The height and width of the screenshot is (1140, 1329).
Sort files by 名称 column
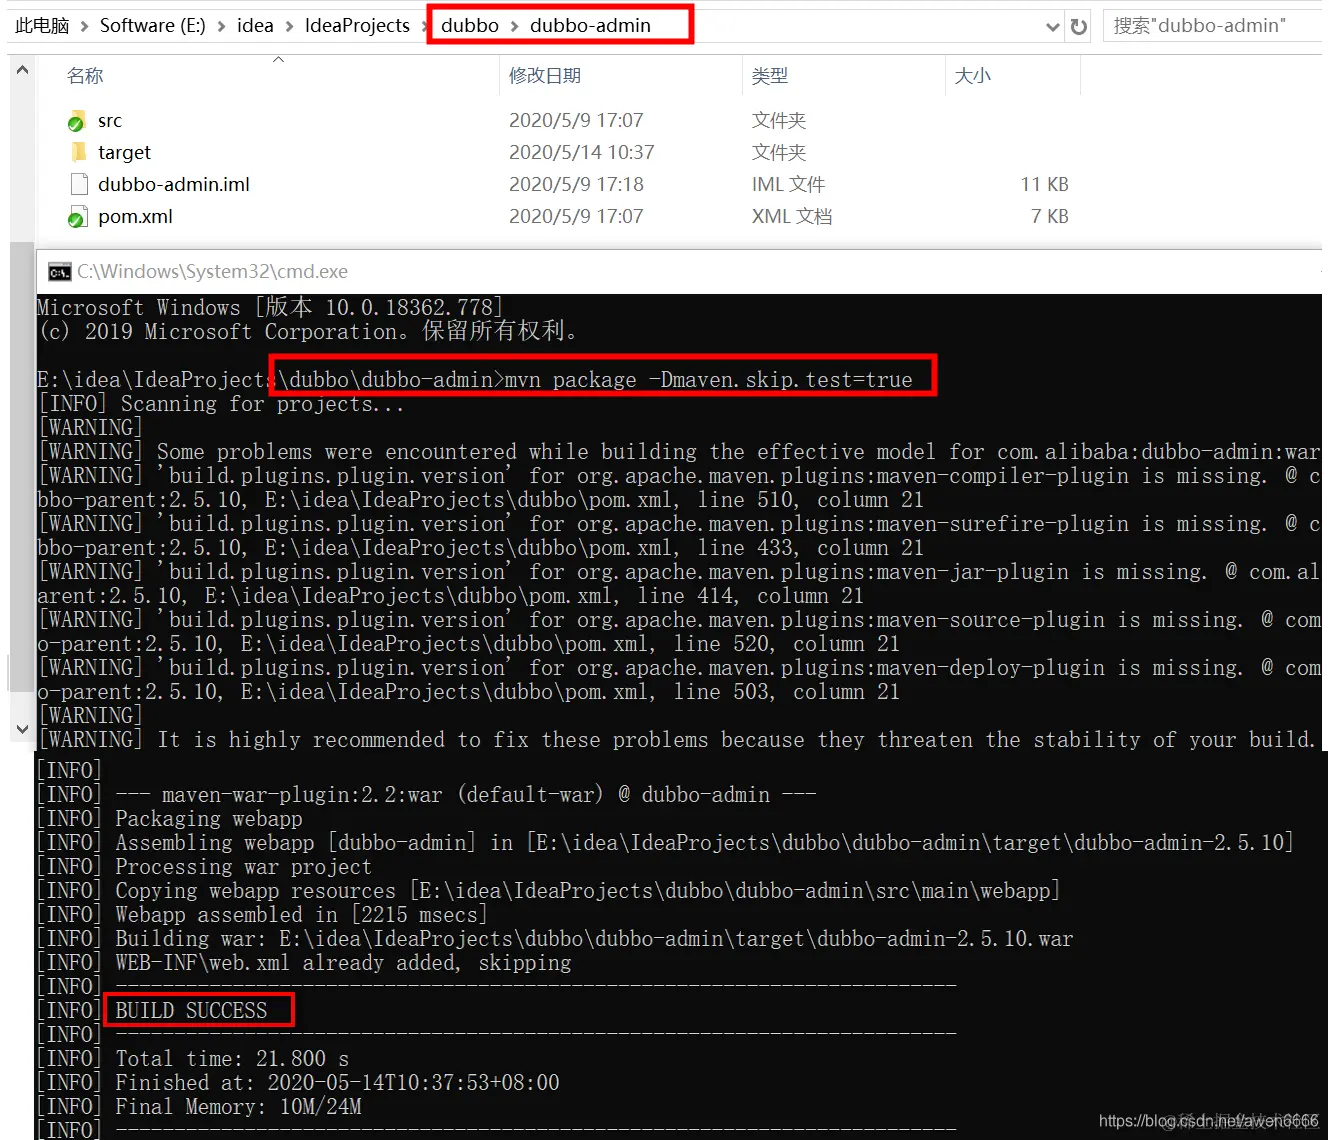tap(85, 76)
